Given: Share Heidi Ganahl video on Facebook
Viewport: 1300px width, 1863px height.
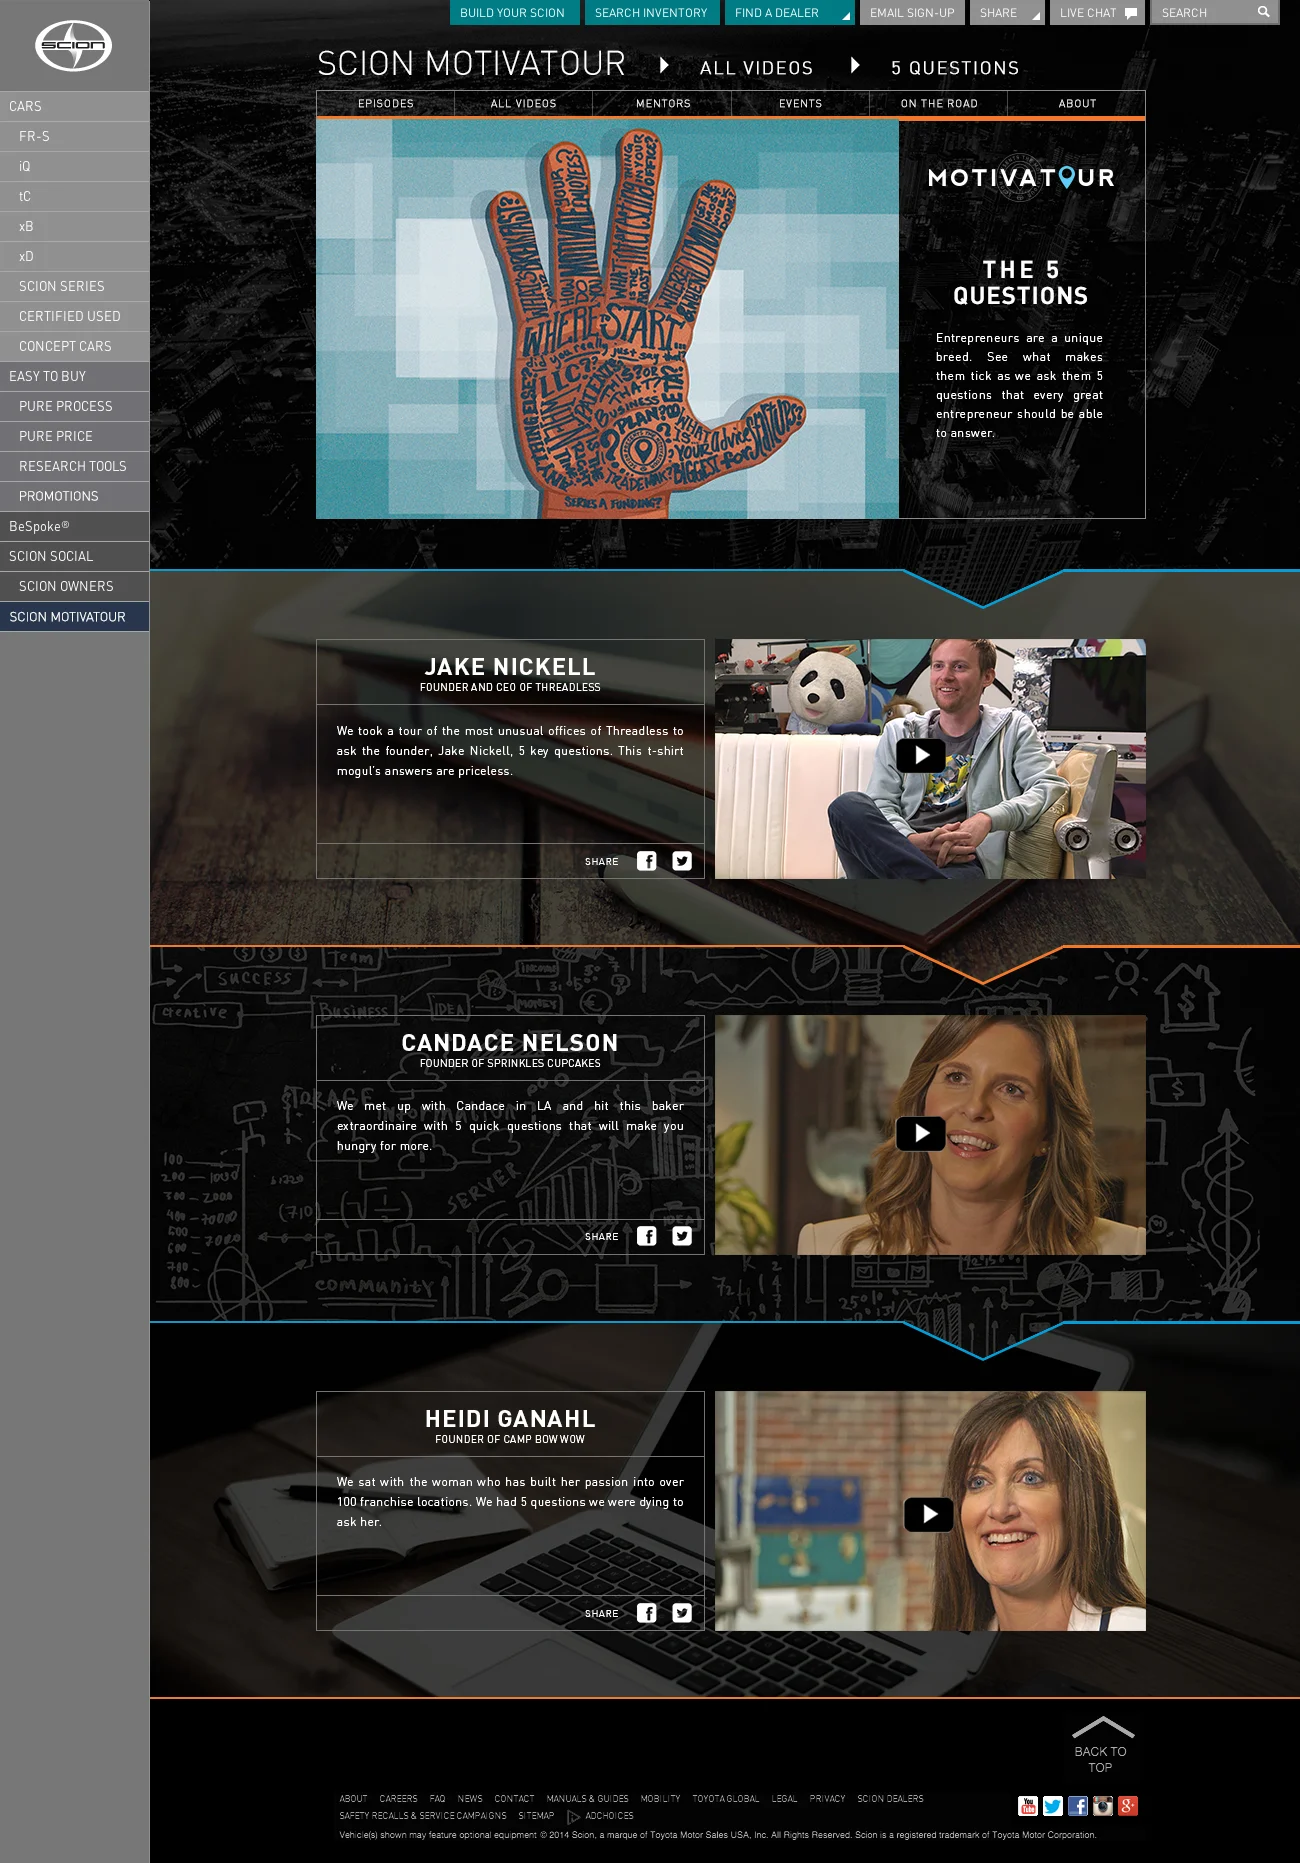Looking at the screenshot, I should pyautogui.click(x=647, y=1613).
